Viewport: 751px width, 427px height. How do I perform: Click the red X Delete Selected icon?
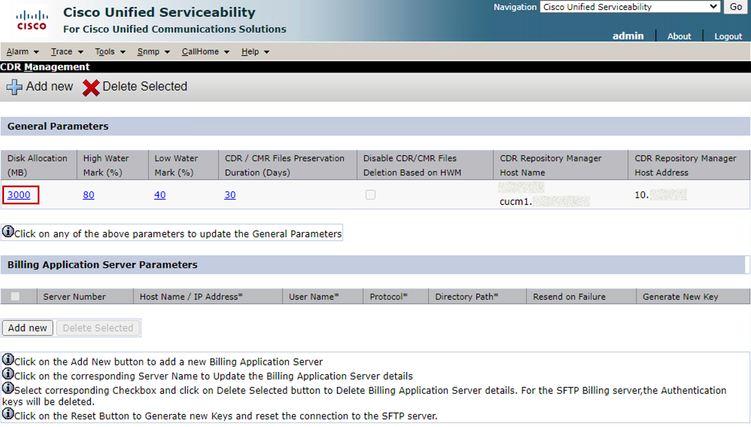coord(91,87)
